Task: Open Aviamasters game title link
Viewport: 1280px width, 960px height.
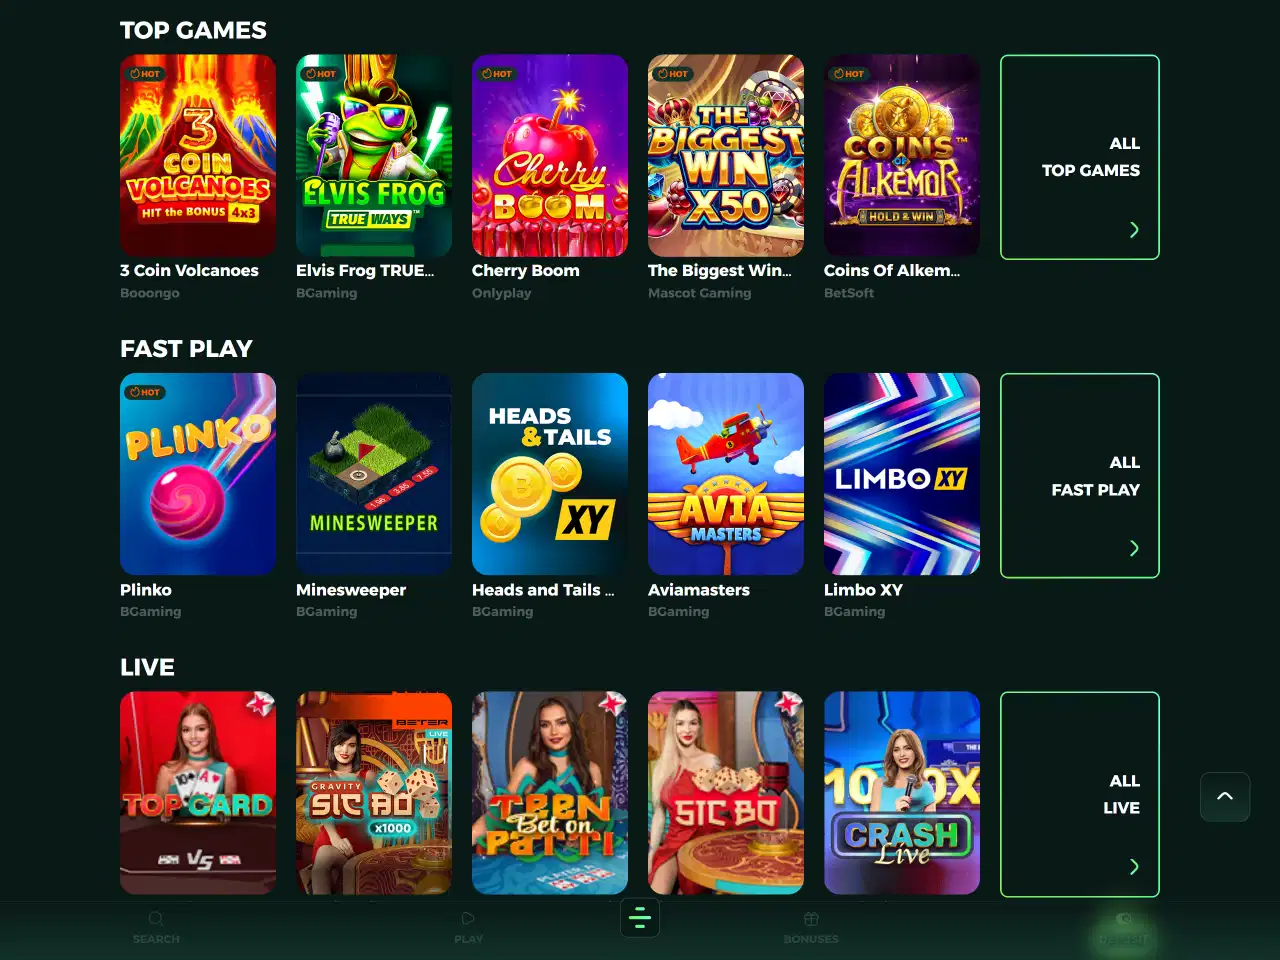Action: pos(699,590)
